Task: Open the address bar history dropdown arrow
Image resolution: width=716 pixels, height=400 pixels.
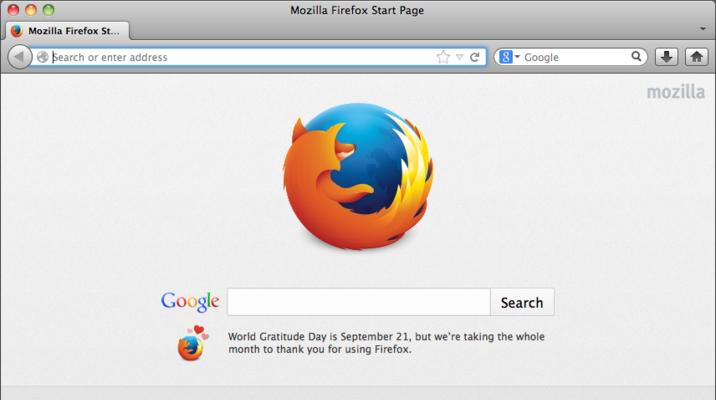Action: [460, 57]
